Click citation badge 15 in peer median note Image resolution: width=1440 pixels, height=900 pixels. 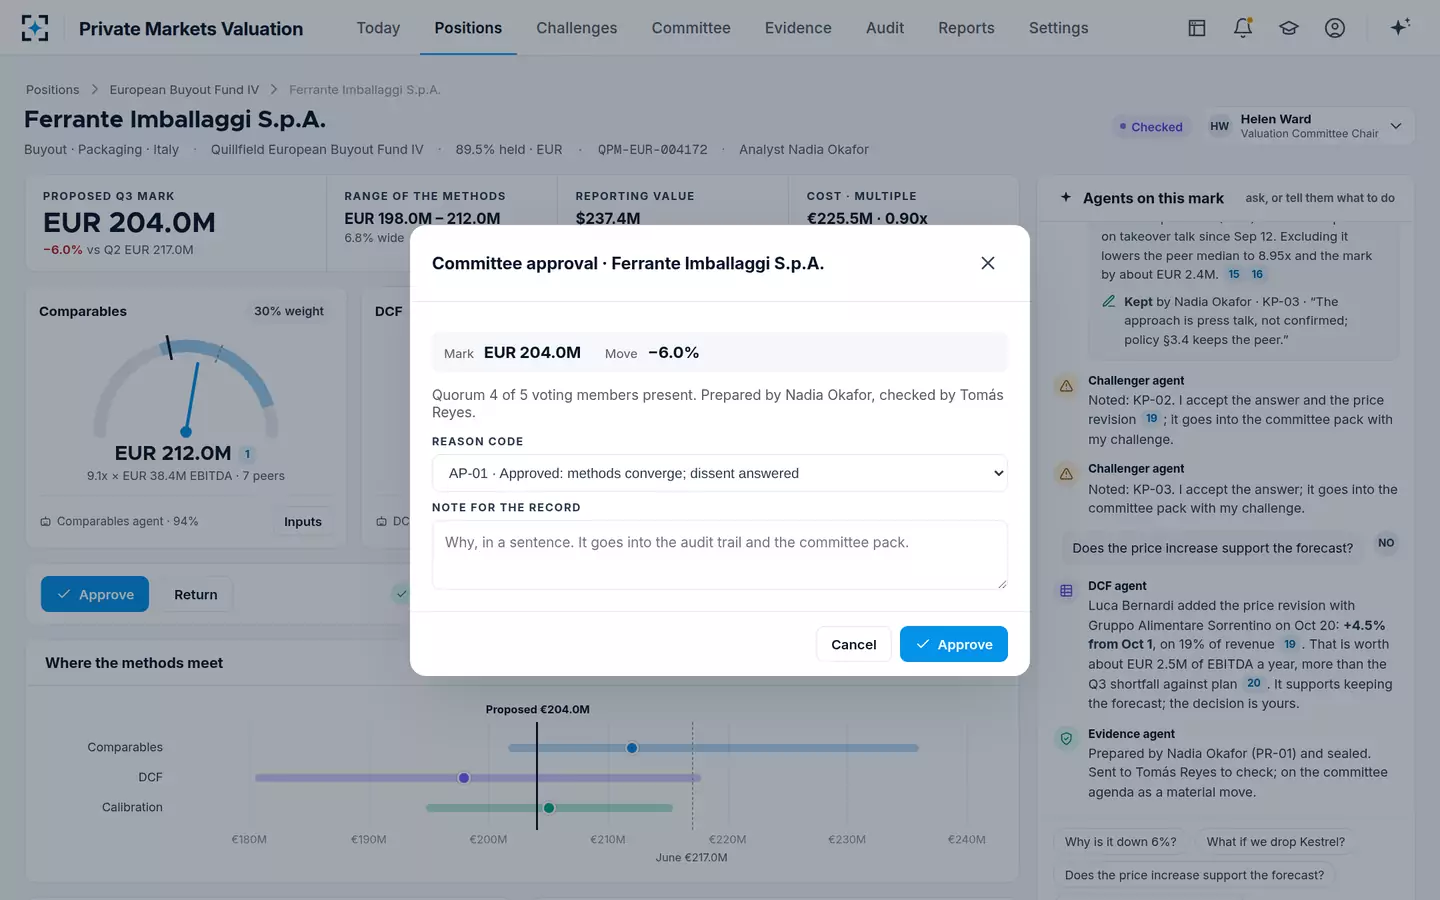point(1234,274)
